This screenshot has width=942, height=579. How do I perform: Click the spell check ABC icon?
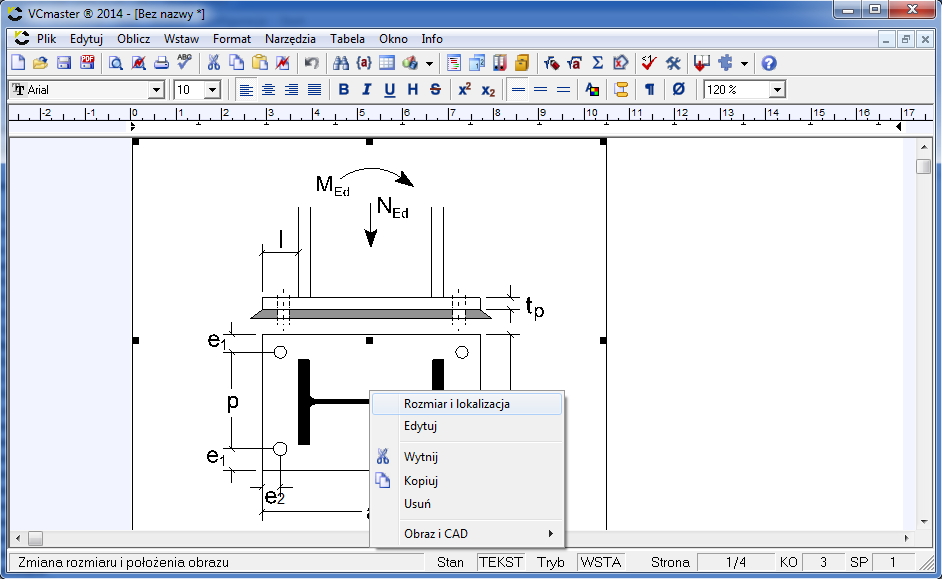(184, 63)
